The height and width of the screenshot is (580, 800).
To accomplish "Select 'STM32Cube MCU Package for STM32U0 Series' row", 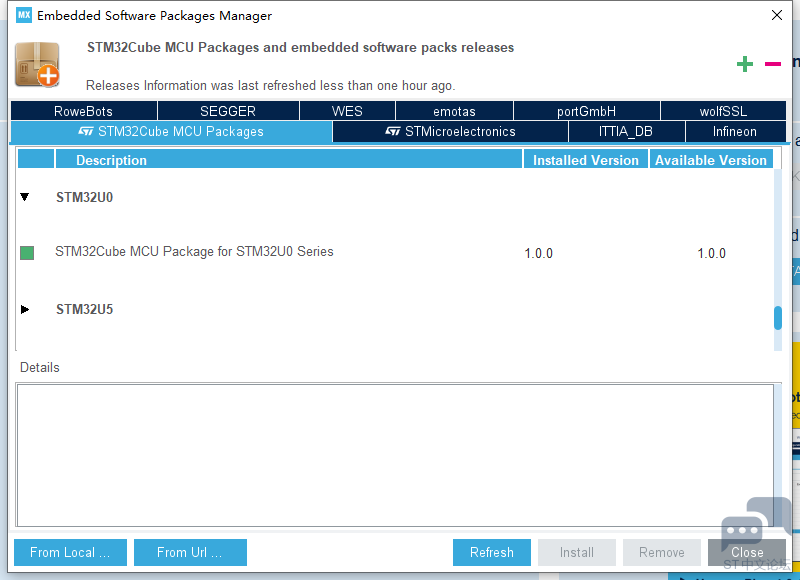I will [395, 253].
